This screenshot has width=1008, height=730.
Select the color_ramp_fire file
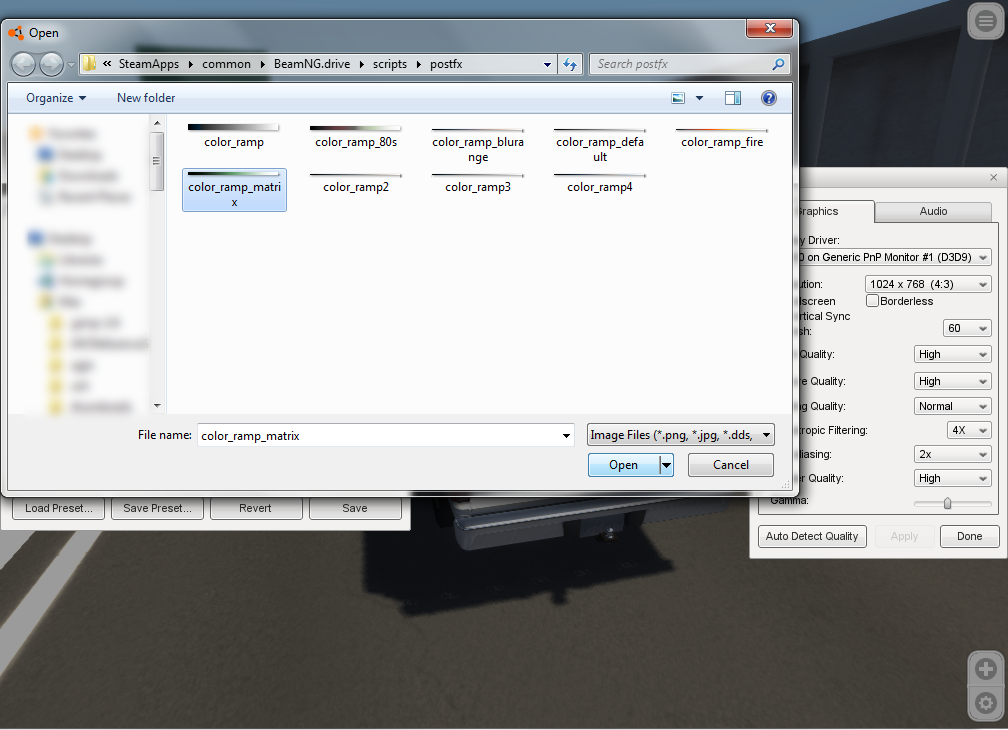coord(722,138)
